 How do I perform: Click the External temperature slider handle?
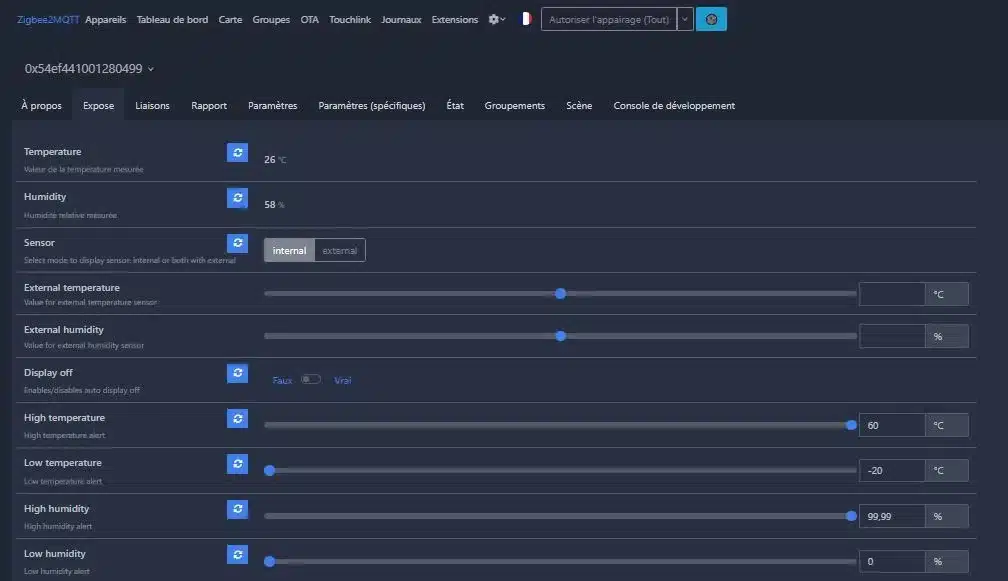[x=560, y=294]
